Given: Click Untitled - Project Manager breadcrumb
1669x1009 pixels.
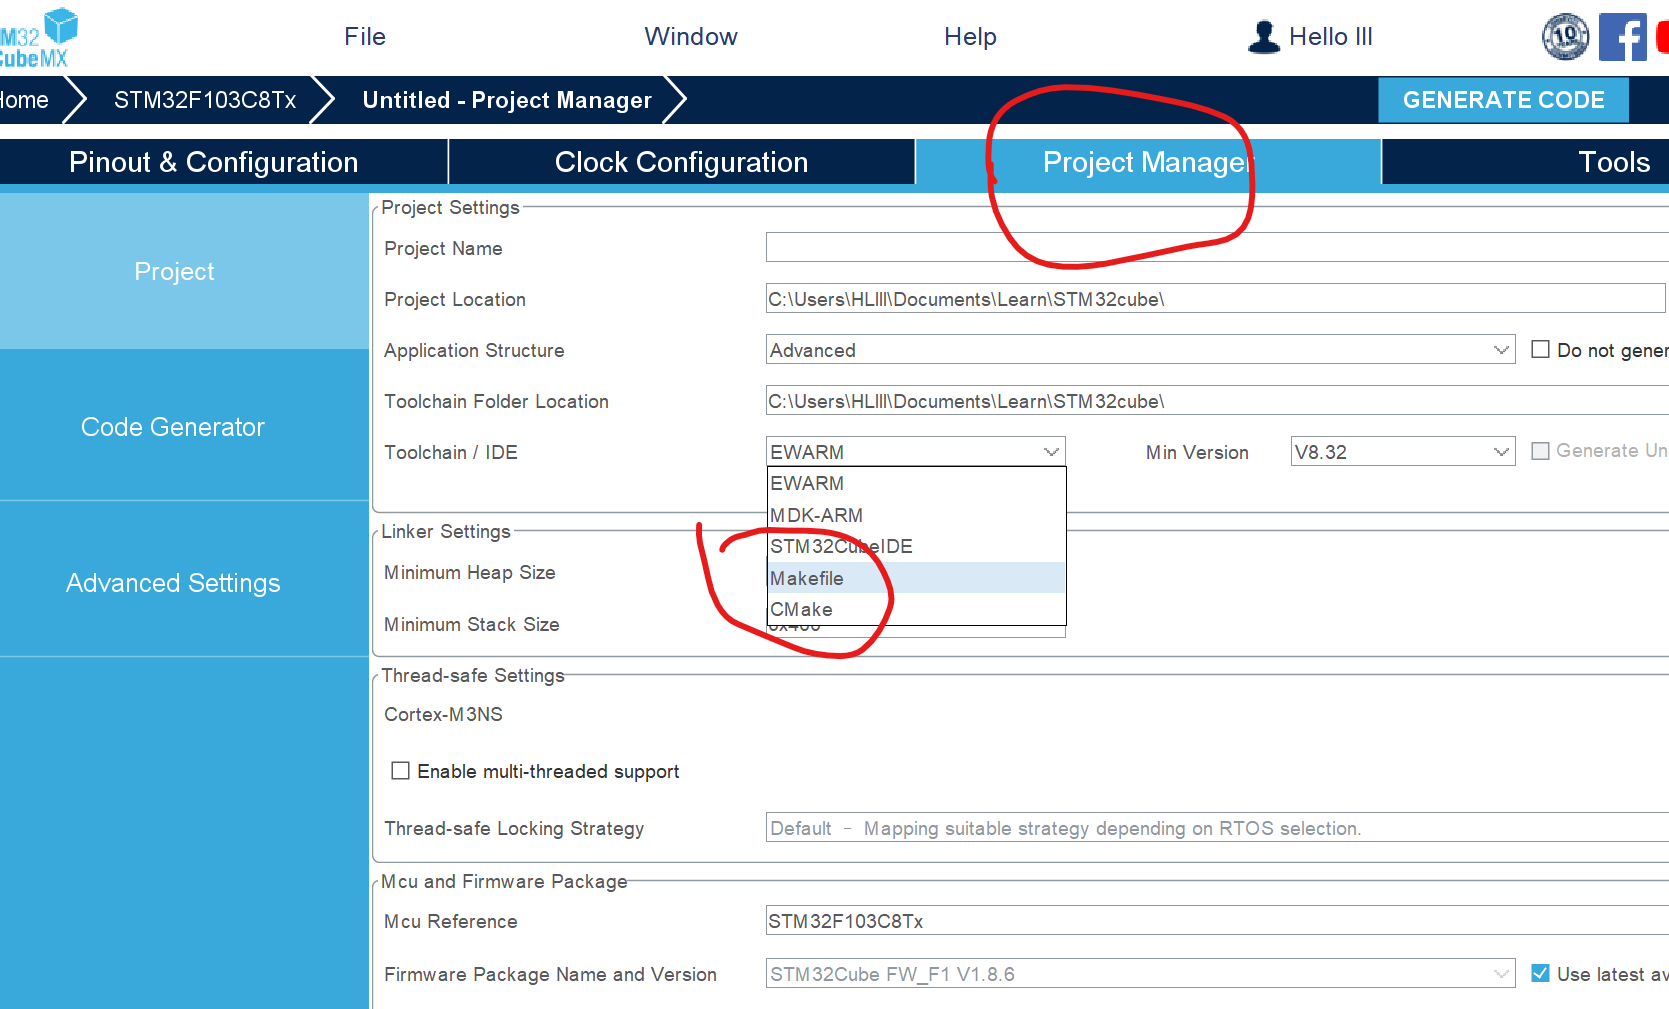Looking at the screenshot, I should click(x=507, y=100).
